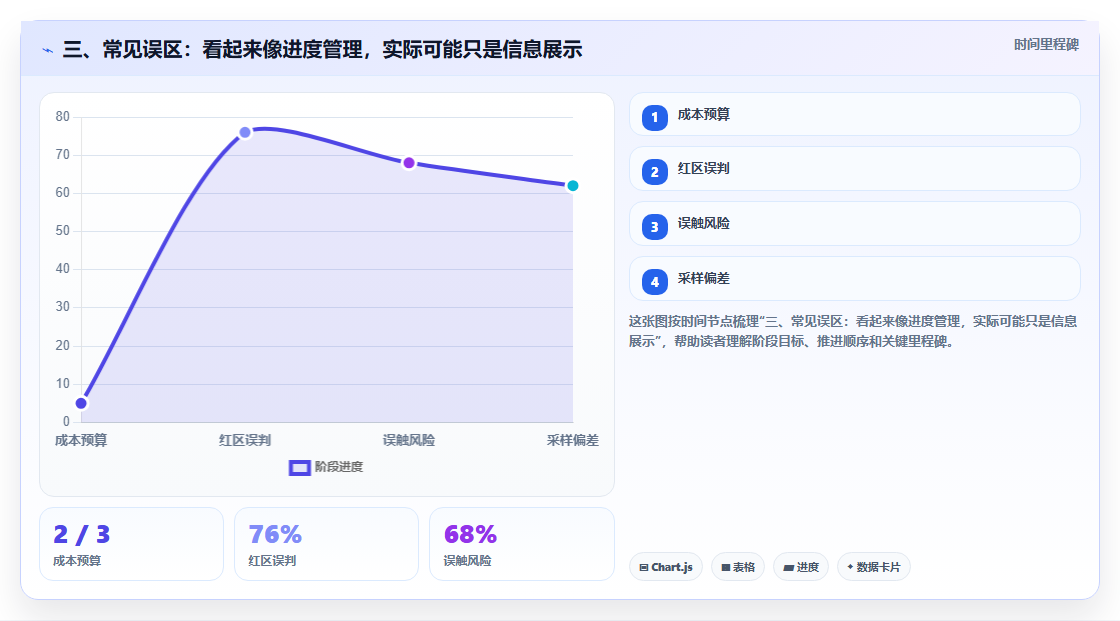This screenshot has height=621, width=1120.
Task: Click the y-axis value 80
Action: pos(63,116)
